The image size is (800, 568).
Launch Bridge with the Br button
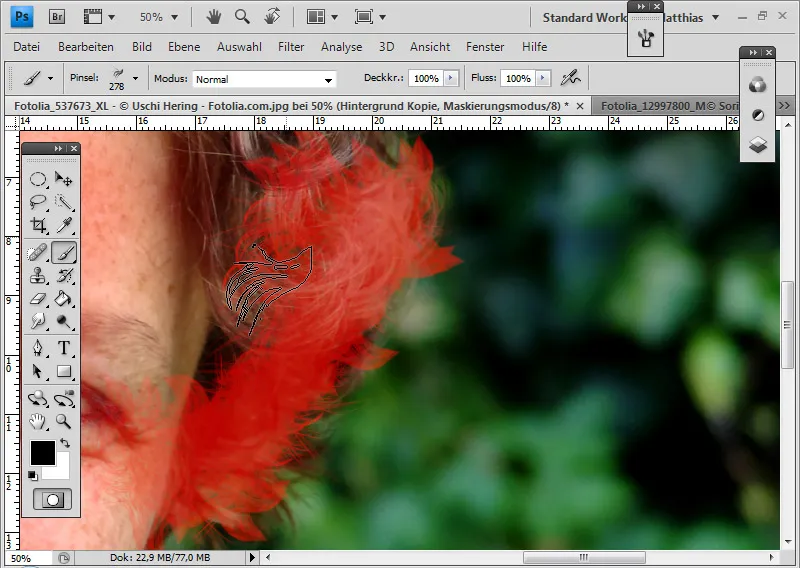tap(57, 17)
